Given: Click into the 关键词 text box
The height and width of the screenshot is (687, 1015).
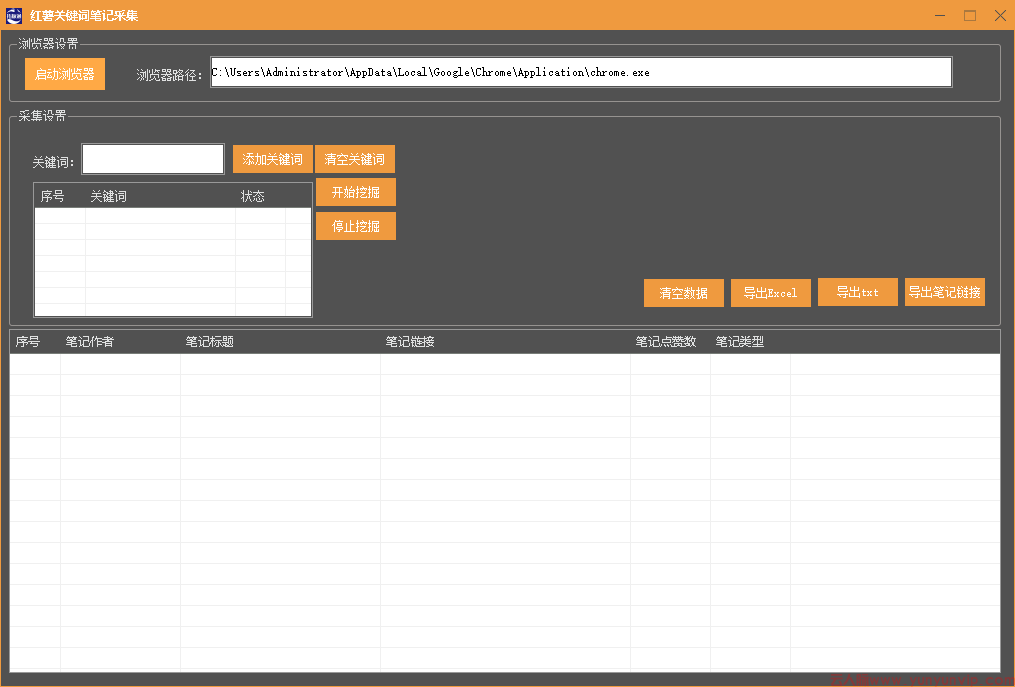Looking at the screenshot, I should [x=153, y=159].
